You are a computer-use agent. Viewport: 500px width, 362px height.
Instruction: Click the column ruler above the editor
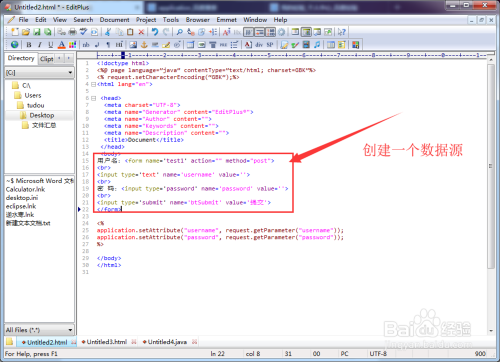(290, 55)
